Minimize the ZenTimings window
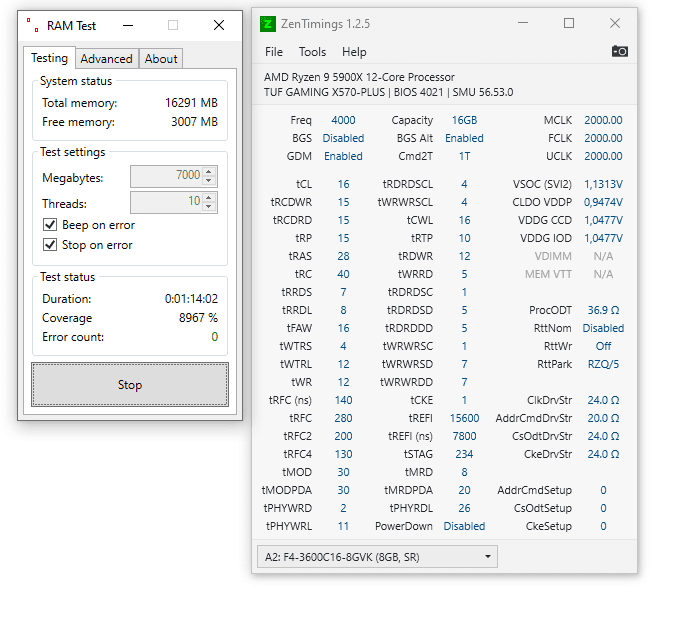The width and height of the screenshot is (686, 631). 523,23
